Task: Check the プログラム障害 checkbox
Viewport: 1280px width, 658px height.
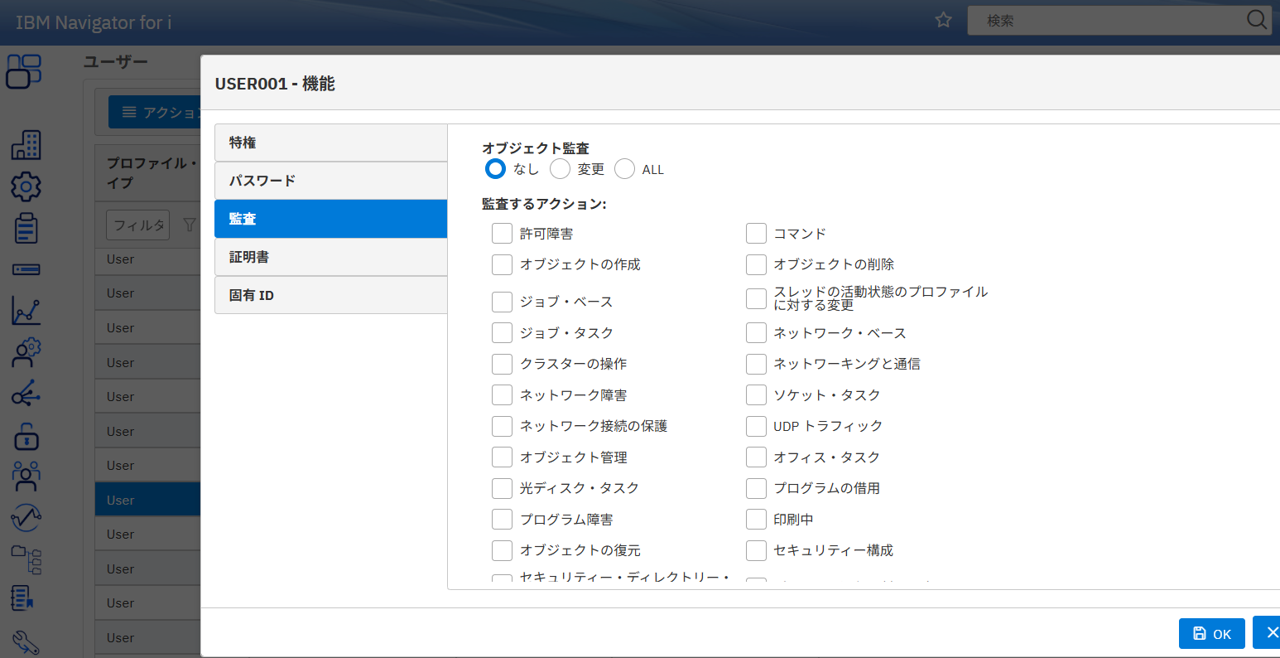Action: coord(502,520)
